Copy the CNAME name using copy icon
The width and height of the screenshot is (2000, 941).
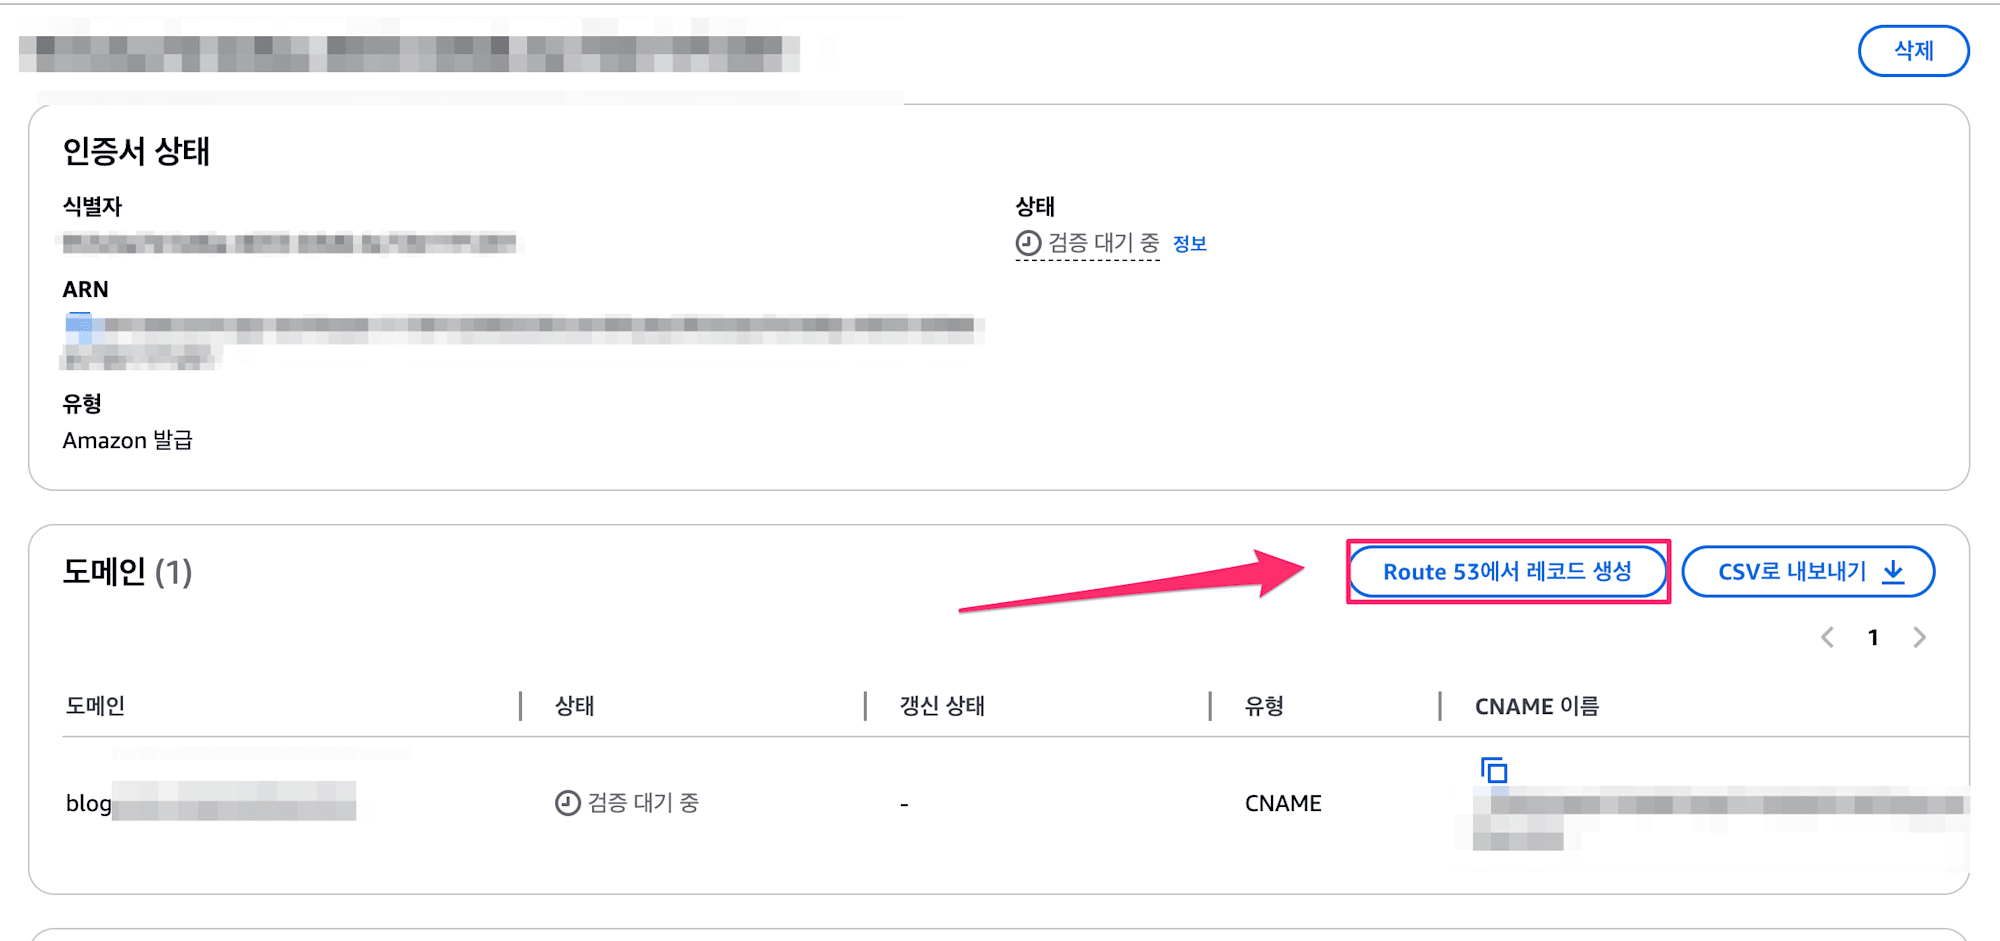coord(1493,770)
